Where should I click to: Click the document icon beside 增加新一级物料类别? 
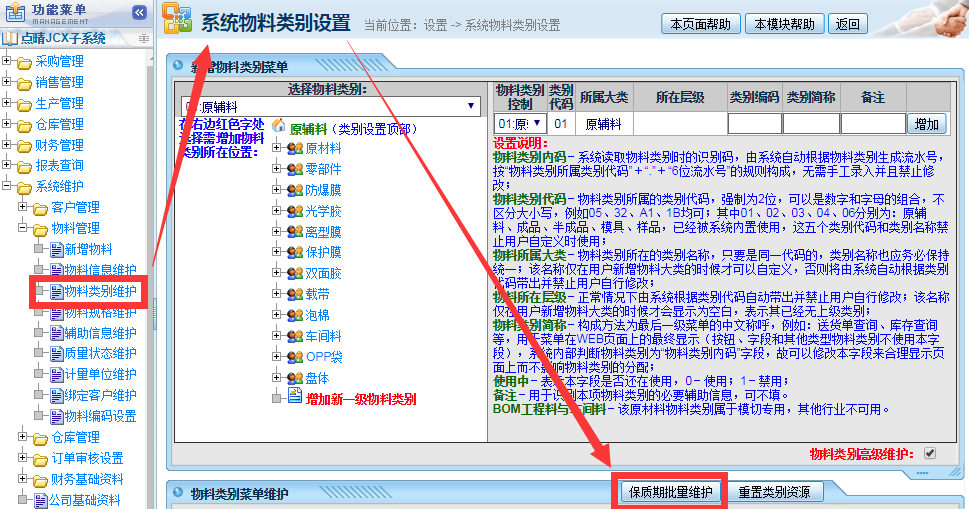coord(295,396)
